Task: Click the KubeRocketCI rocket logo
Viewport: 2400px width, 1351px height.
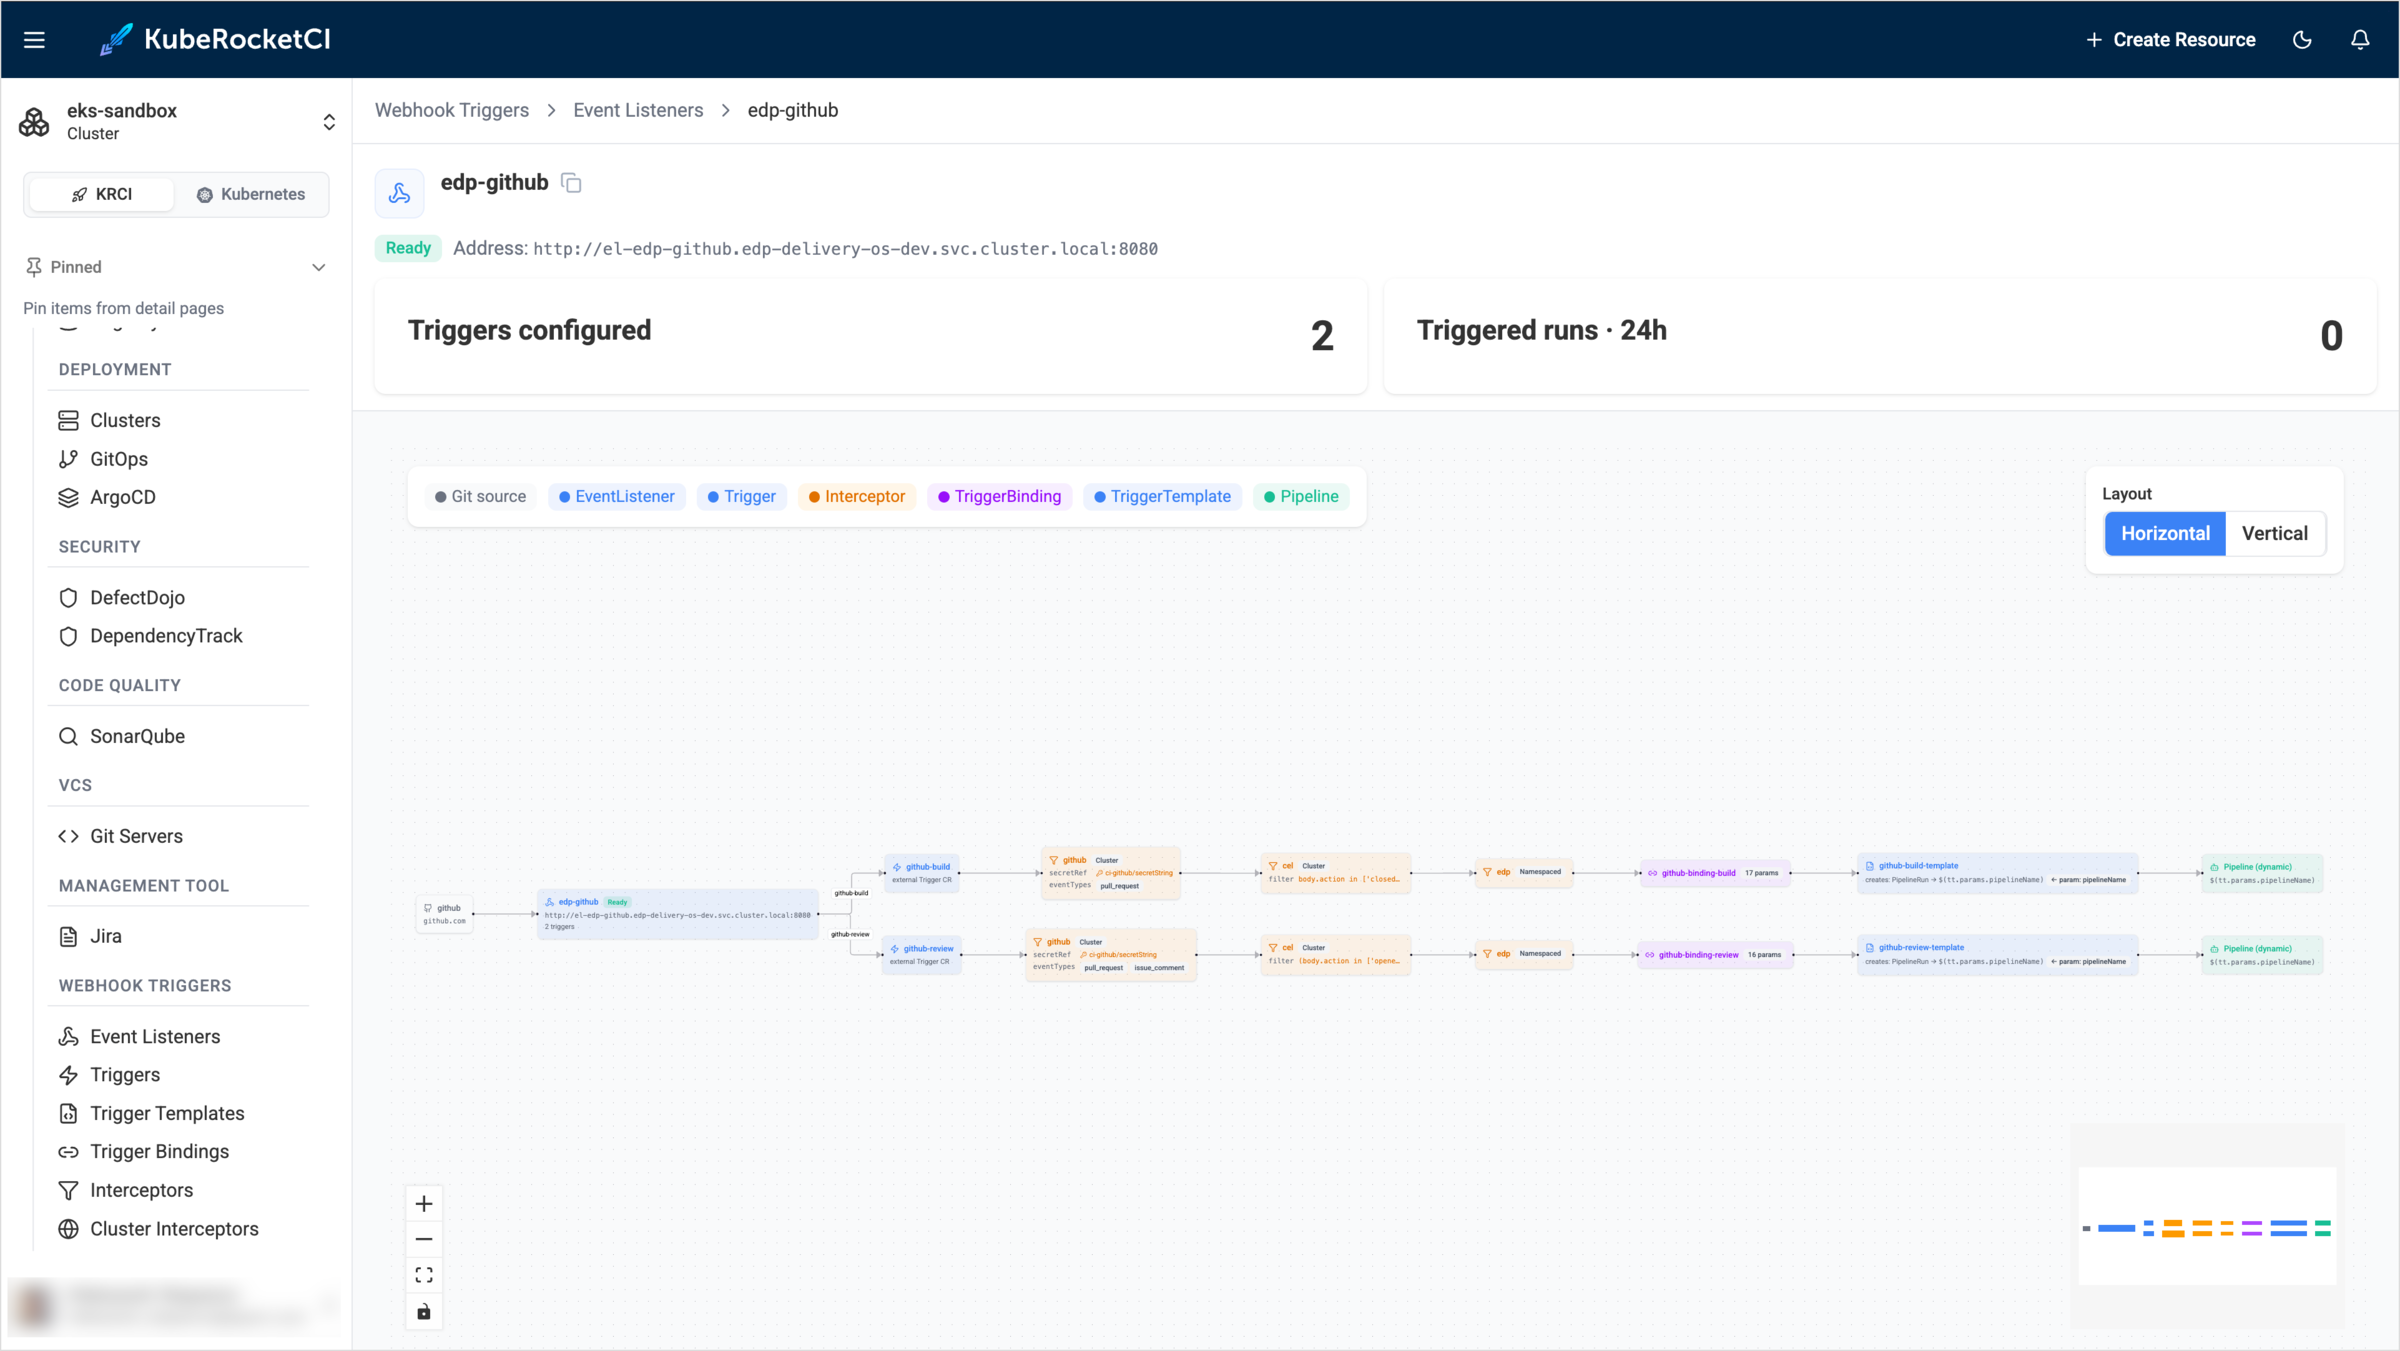Action: click(116, 40)
